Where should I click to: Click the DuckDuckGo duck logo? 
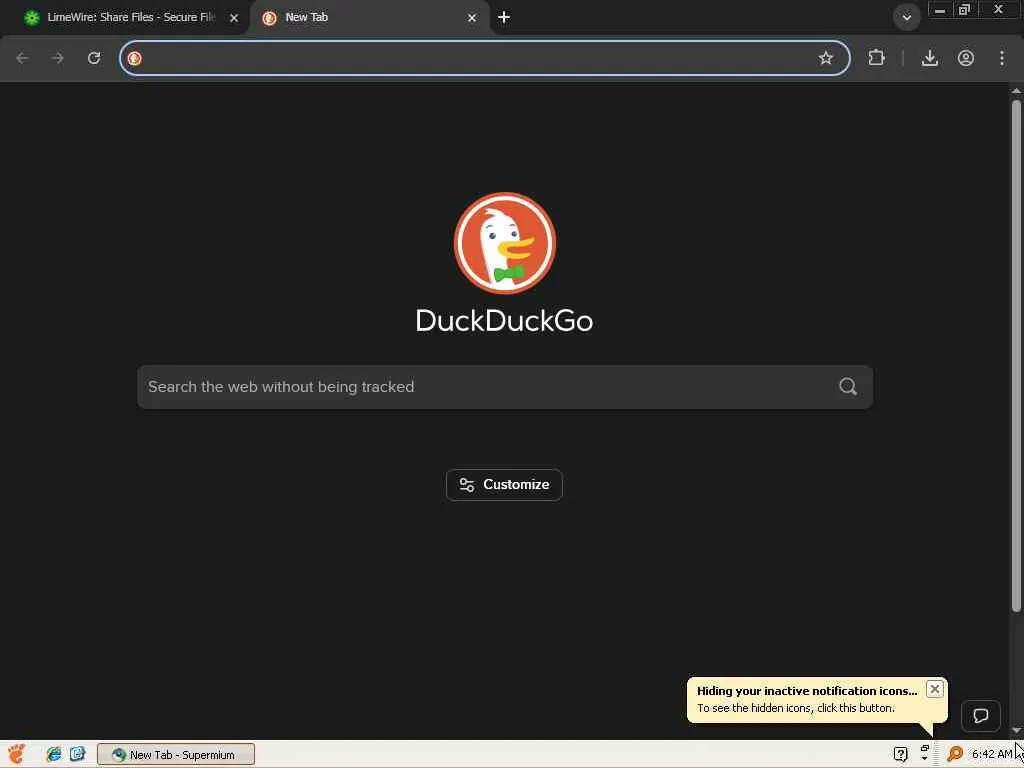click(x=505, y=243)
